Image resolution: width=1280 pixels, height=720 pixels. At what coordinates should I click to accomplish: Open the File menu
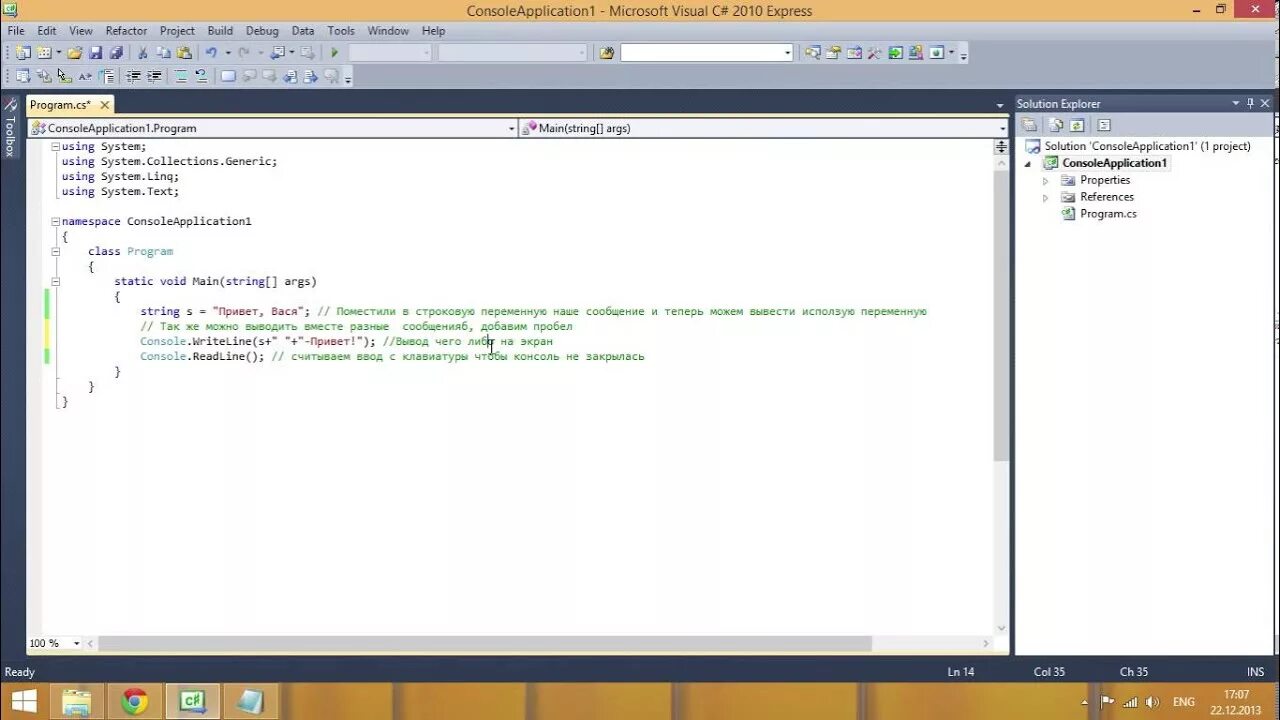click(16, 31)
